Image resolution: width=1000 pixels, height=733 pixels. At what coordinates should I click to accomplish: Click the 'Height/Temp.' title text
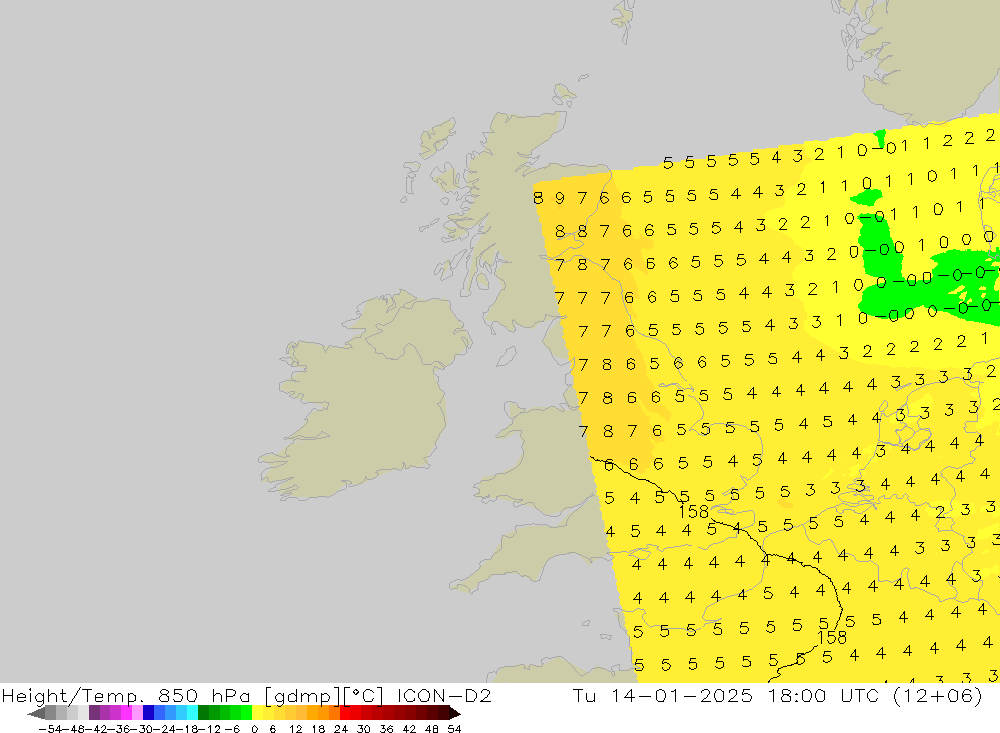coord(74,696)
